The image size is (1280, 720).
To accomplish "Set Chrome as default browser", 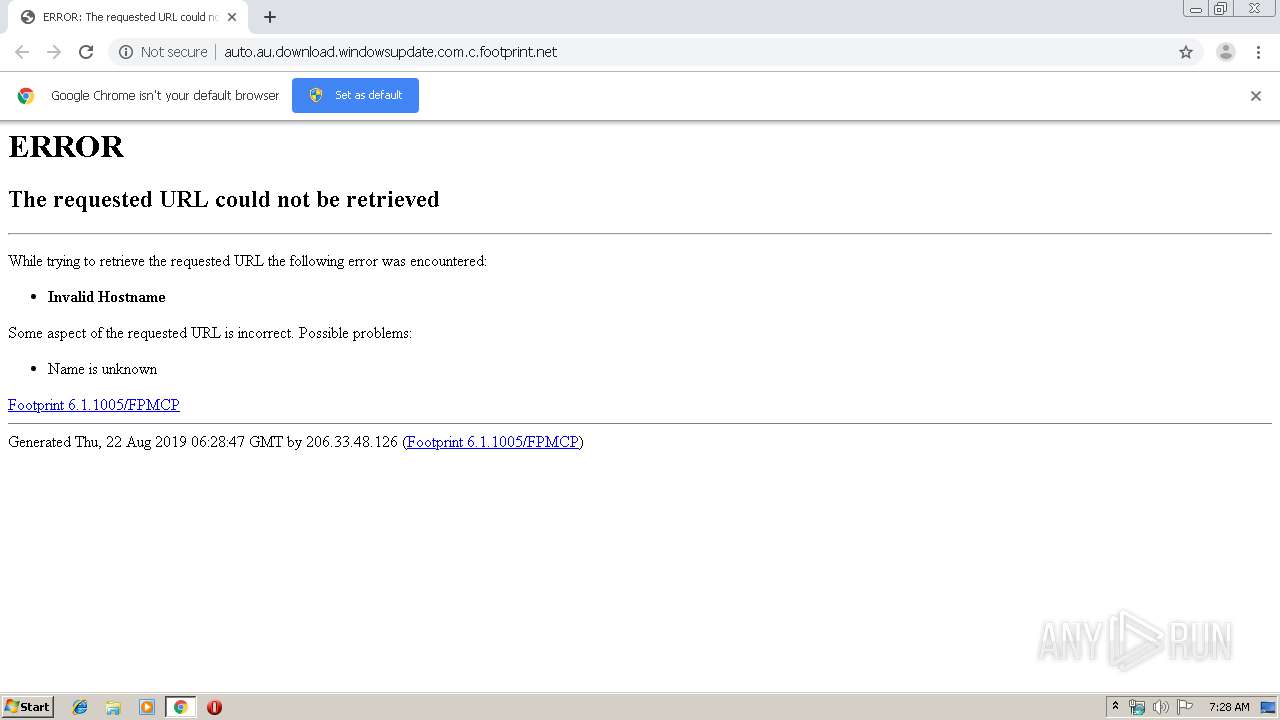I will (355, 95).
